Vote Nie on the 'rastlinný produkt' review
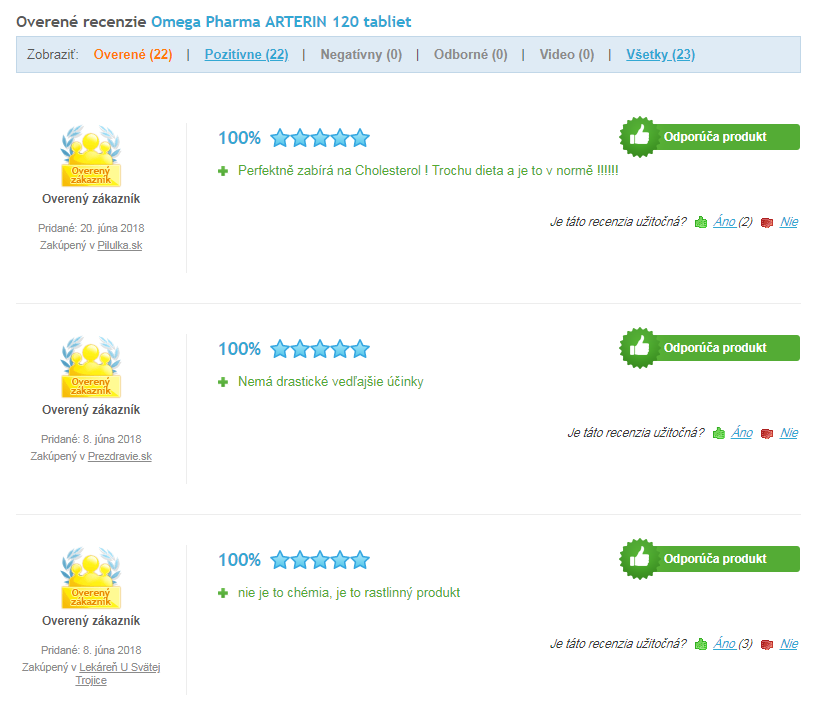This screenshot has height=706, width=825. (789, 644)
